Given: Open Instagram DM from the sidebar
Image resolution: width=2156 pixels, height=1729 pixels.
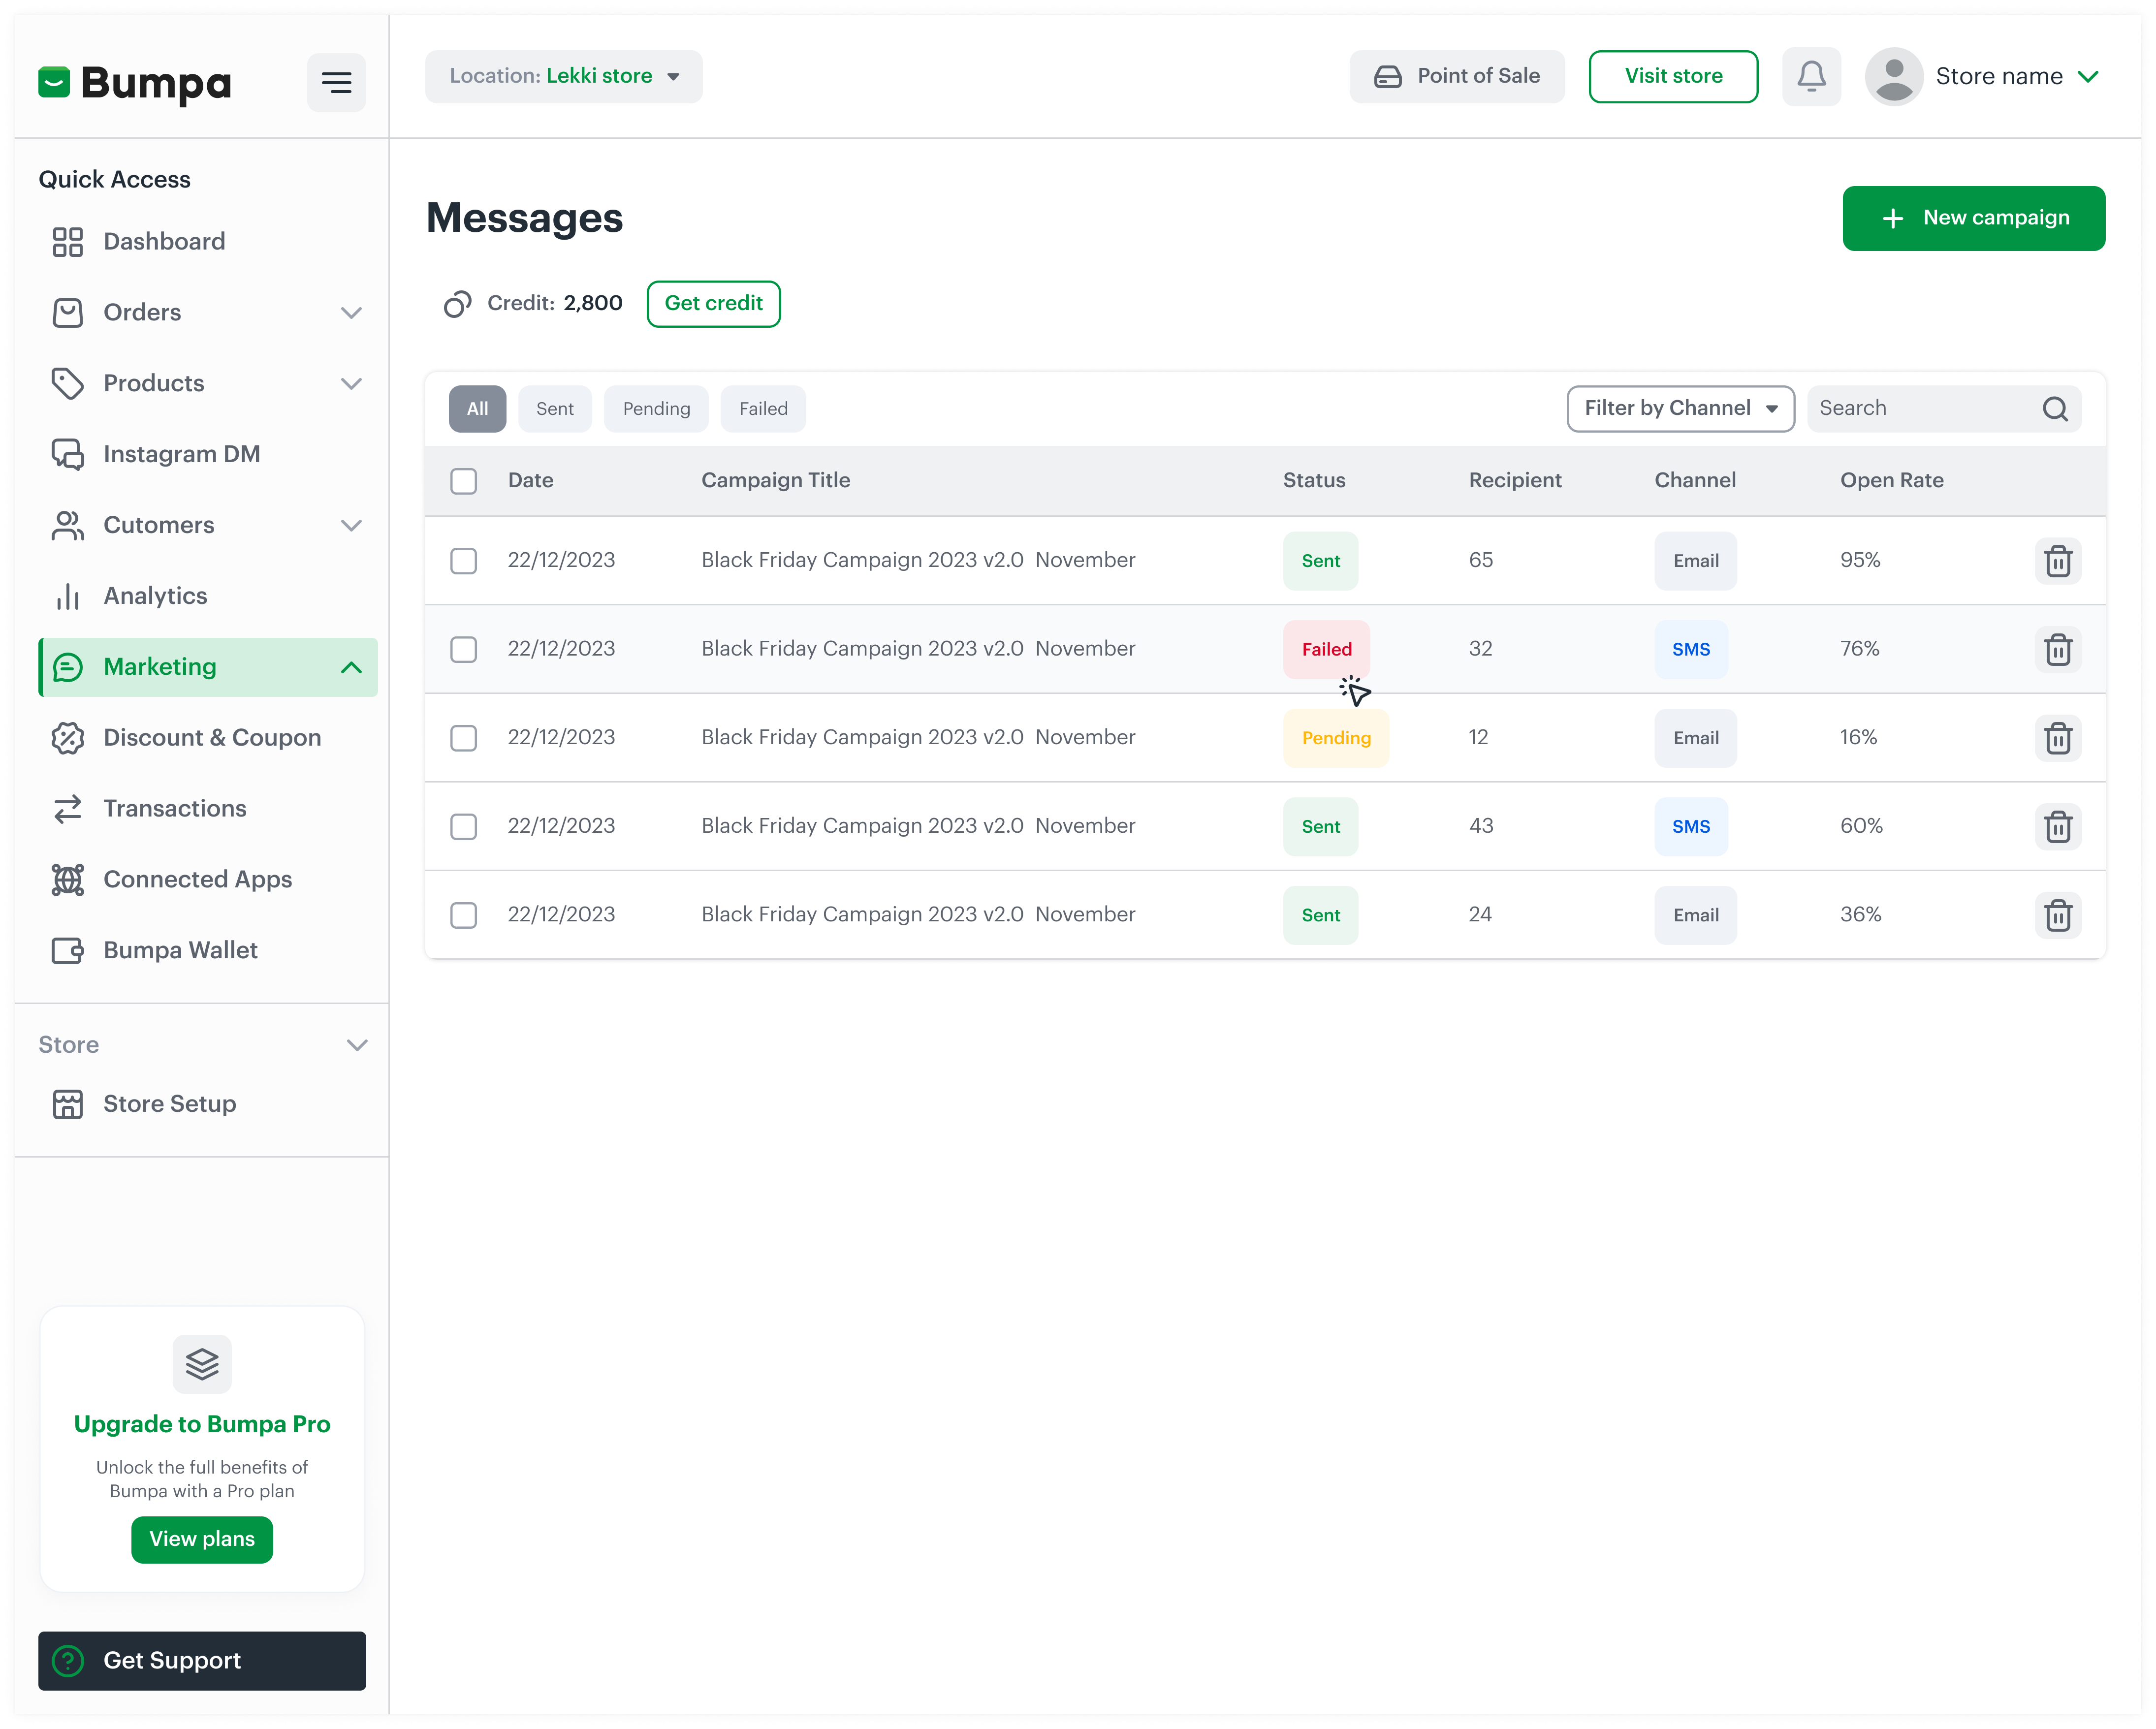Looking at the screenshot, I should tap(181, 454).
